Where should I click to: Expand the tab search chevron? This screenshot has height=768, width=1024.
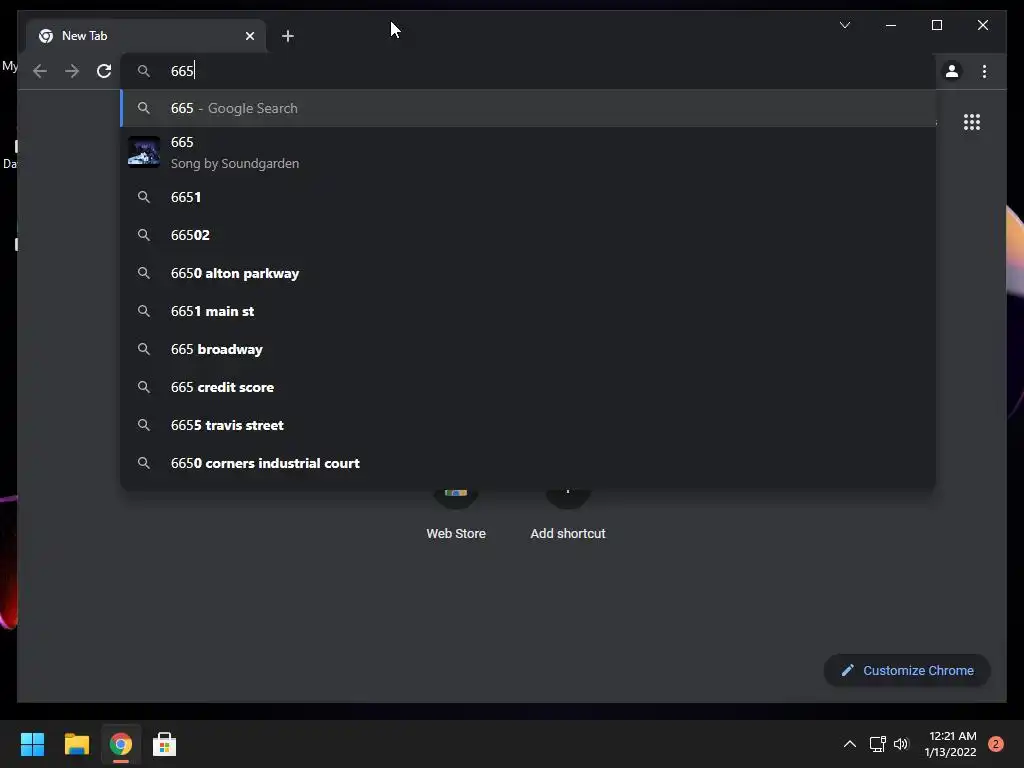click(844, 25)
